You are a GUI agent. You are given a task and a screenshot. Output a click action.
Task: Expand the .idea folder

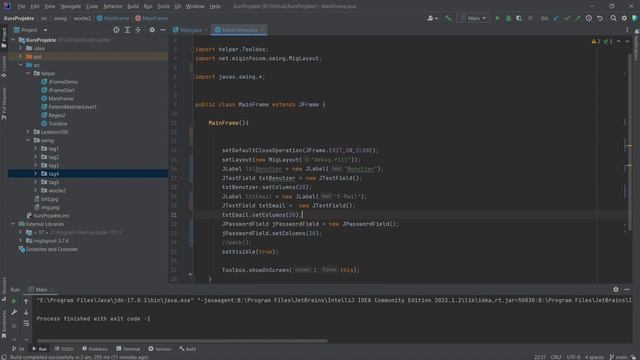pyautogui.click(x=20, y=48)
